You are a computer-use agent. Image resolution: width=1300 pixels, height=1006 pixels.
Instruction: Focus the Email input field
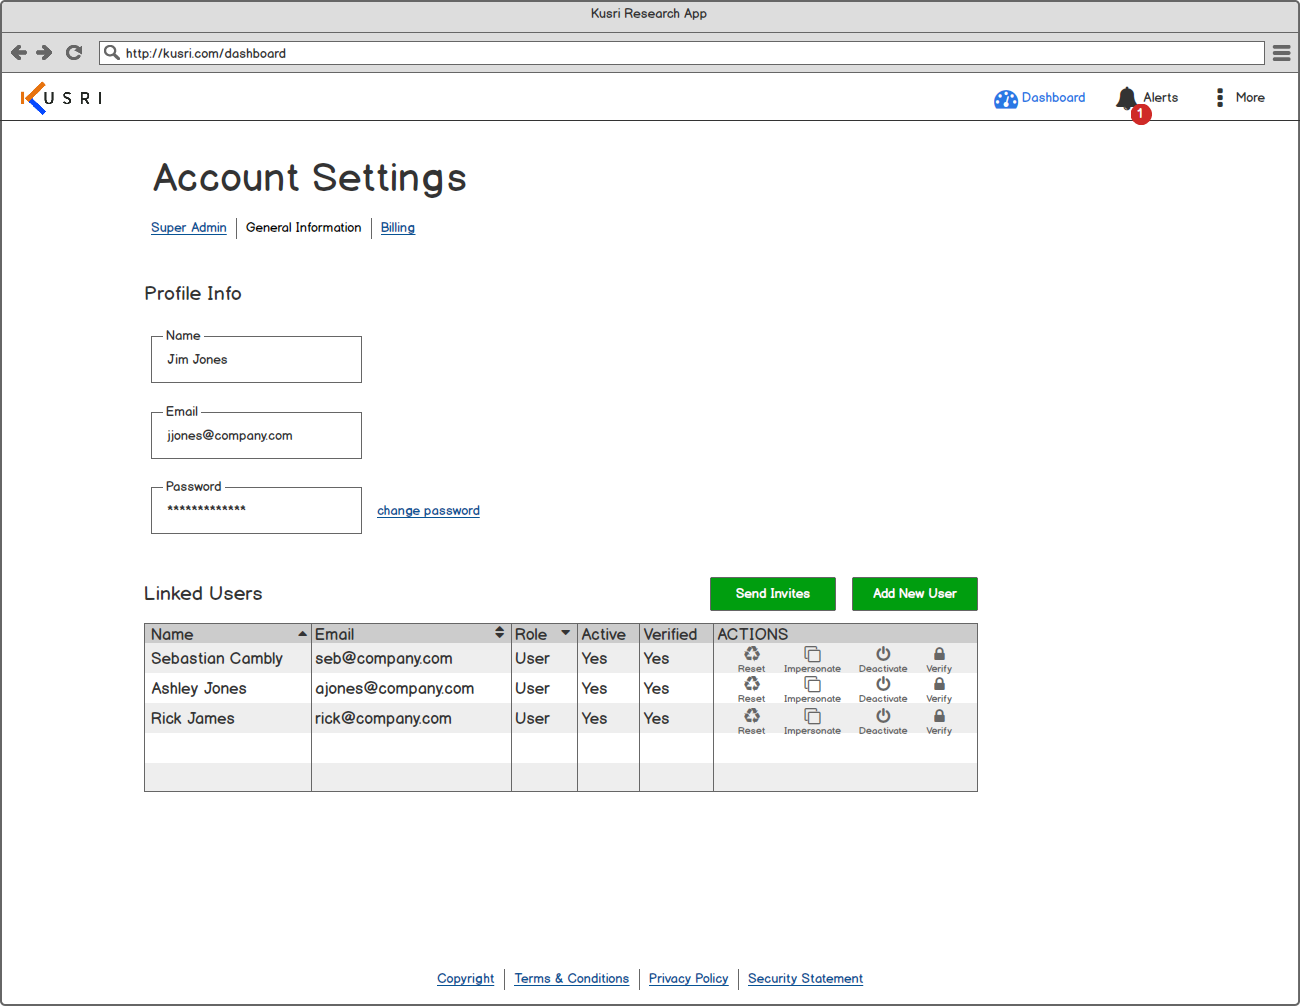pos(256,435)
